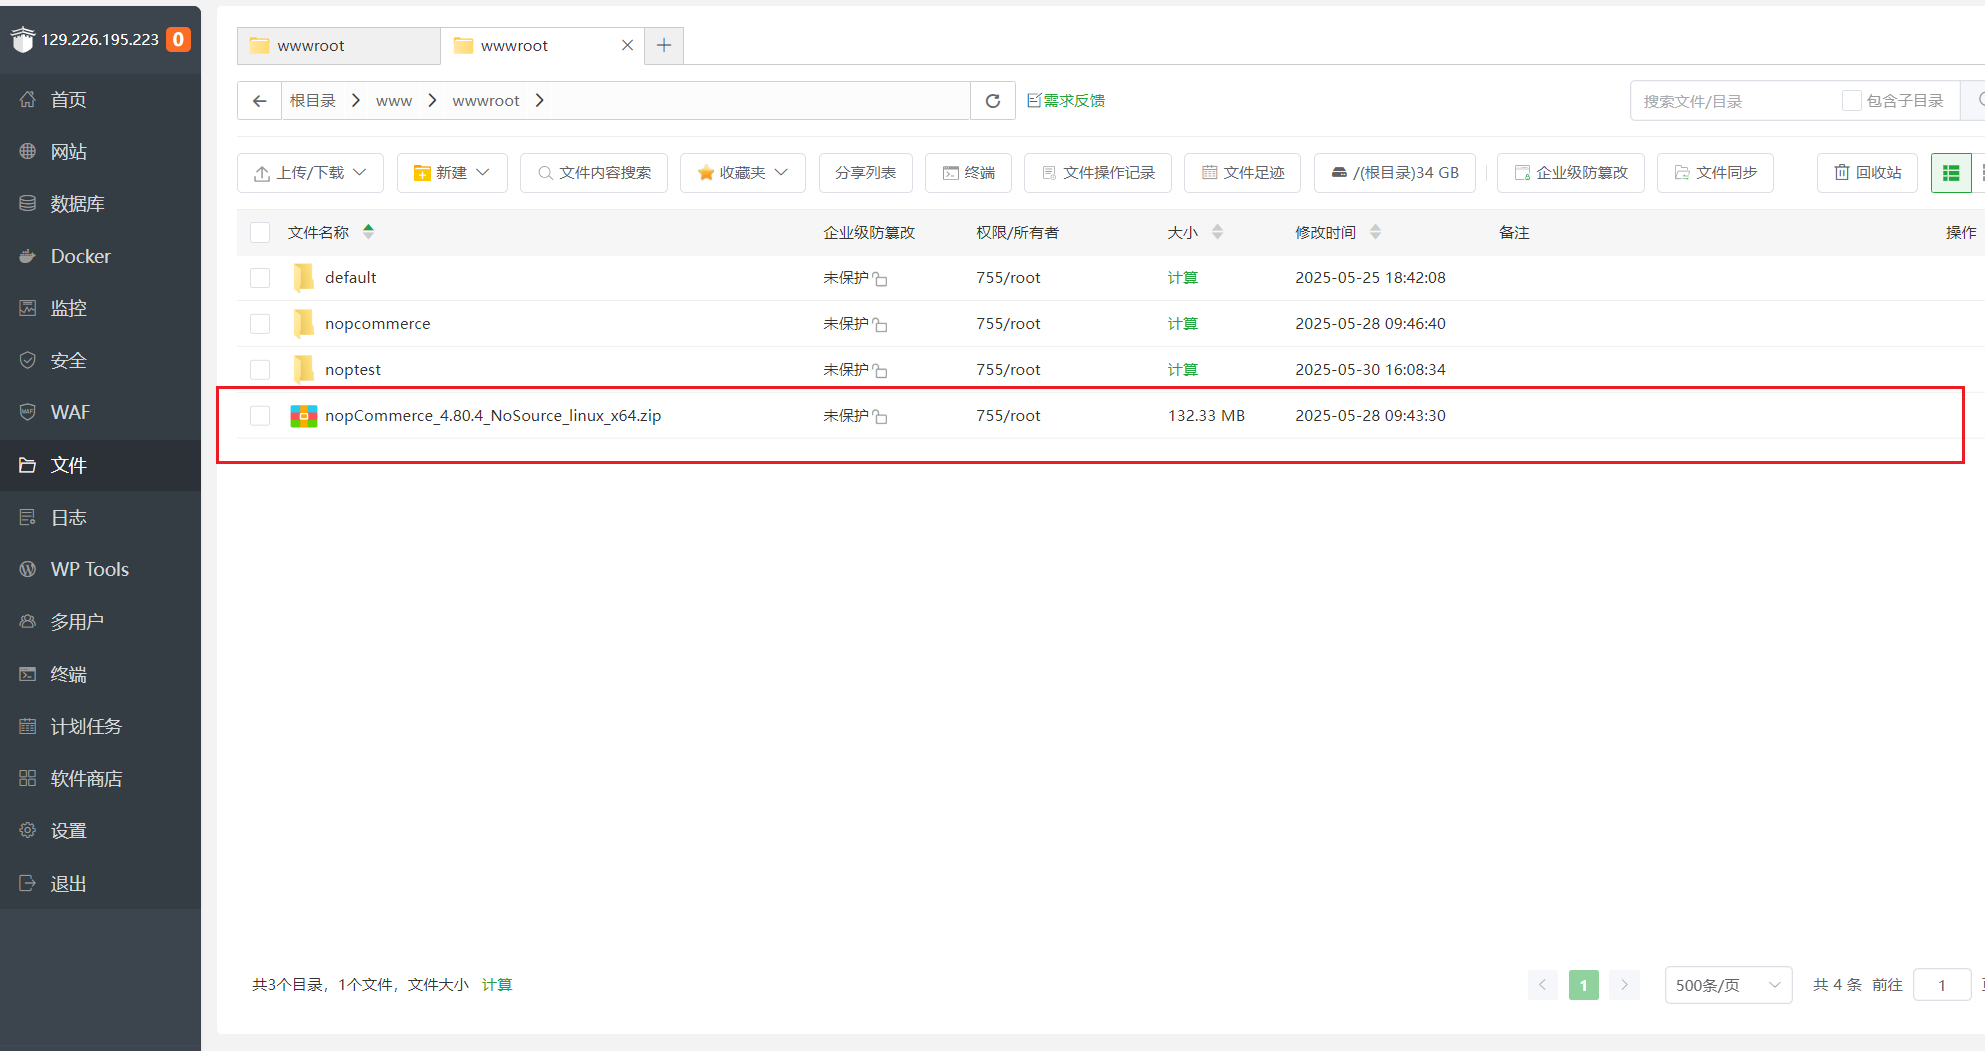Open 终端 terminal from sidebar
This screenshot has height=1051, width=1985.
coord(100,674)
